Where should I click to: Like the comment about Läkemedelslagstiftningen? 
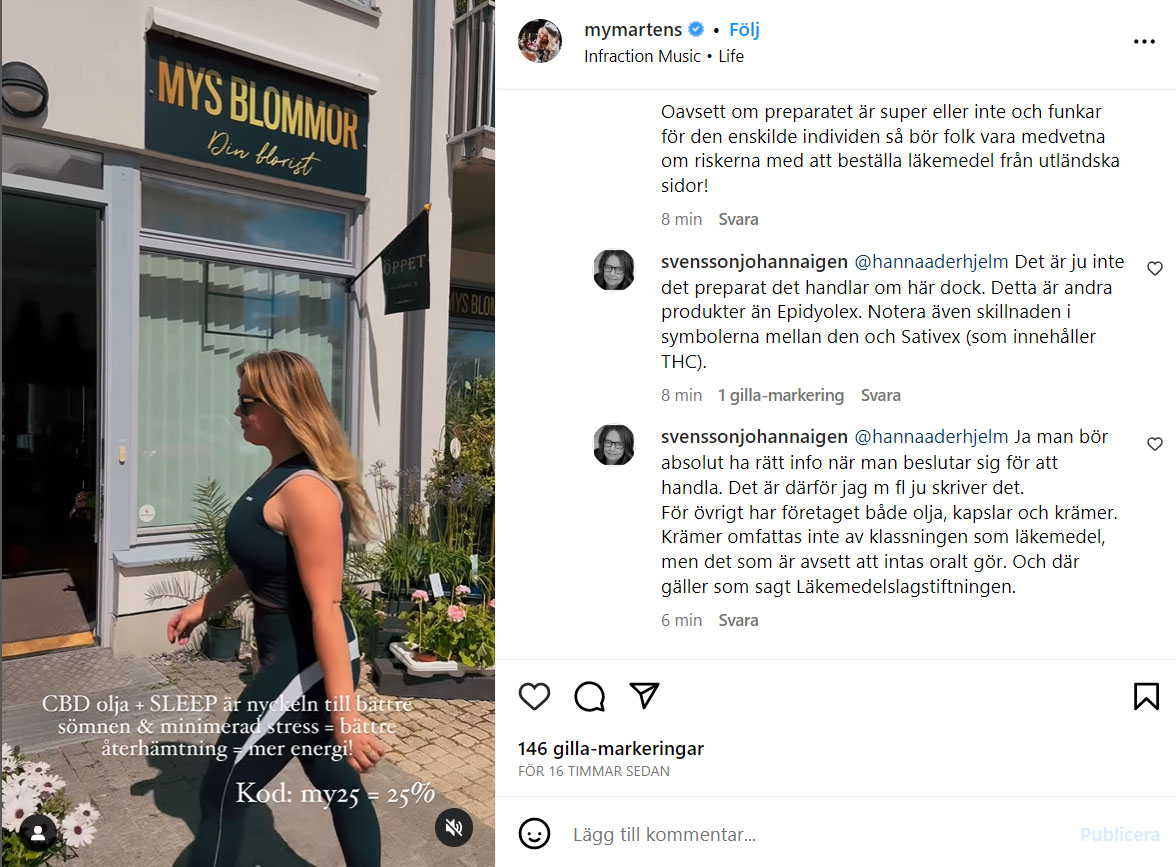coord(1155,444)
